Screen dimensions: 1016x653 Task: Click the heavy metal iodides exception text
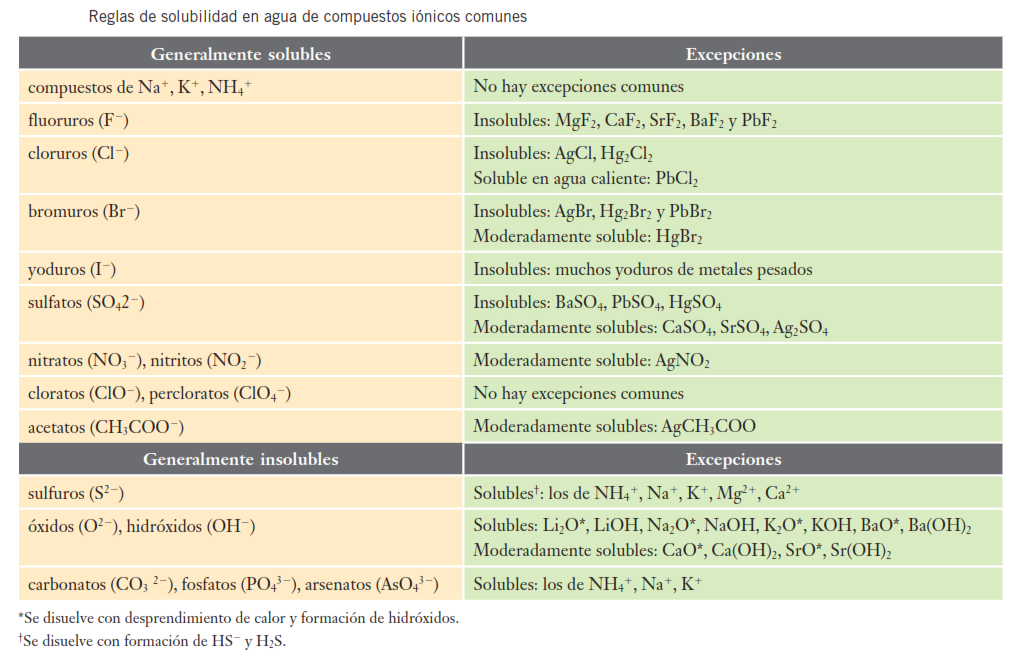pyautogui.click(x=643, y=269)
